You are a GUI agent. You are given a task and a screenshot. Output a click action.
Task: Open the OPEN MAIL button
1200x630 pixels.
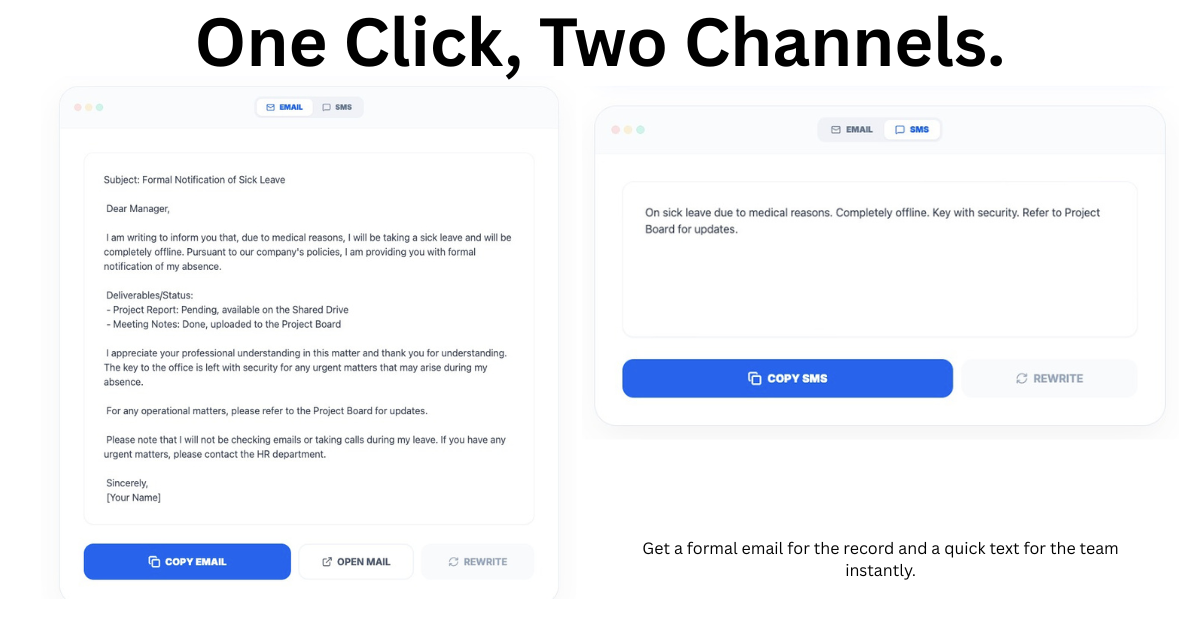tap(356, 562)
